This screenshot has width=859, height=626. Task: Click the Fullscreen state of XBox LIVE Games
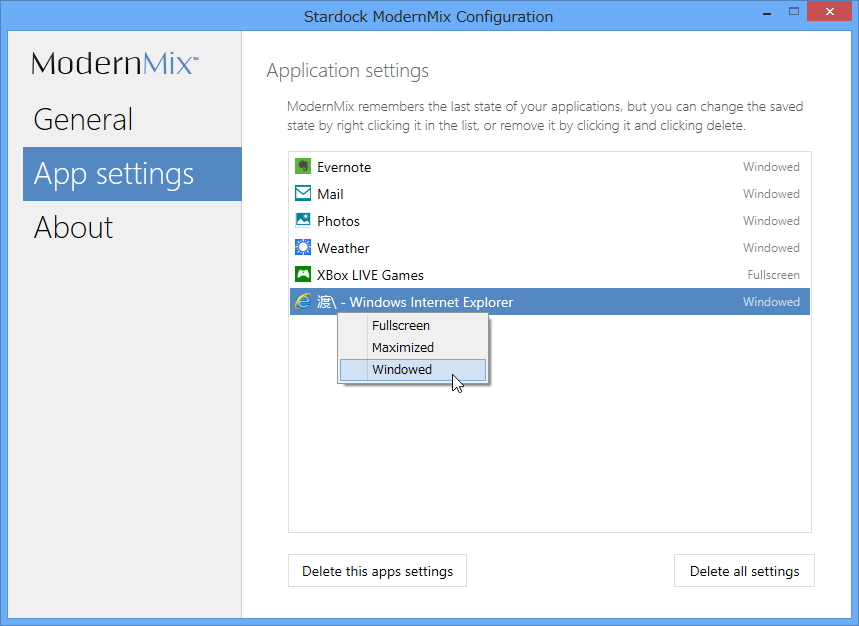[x=773, y=274]
